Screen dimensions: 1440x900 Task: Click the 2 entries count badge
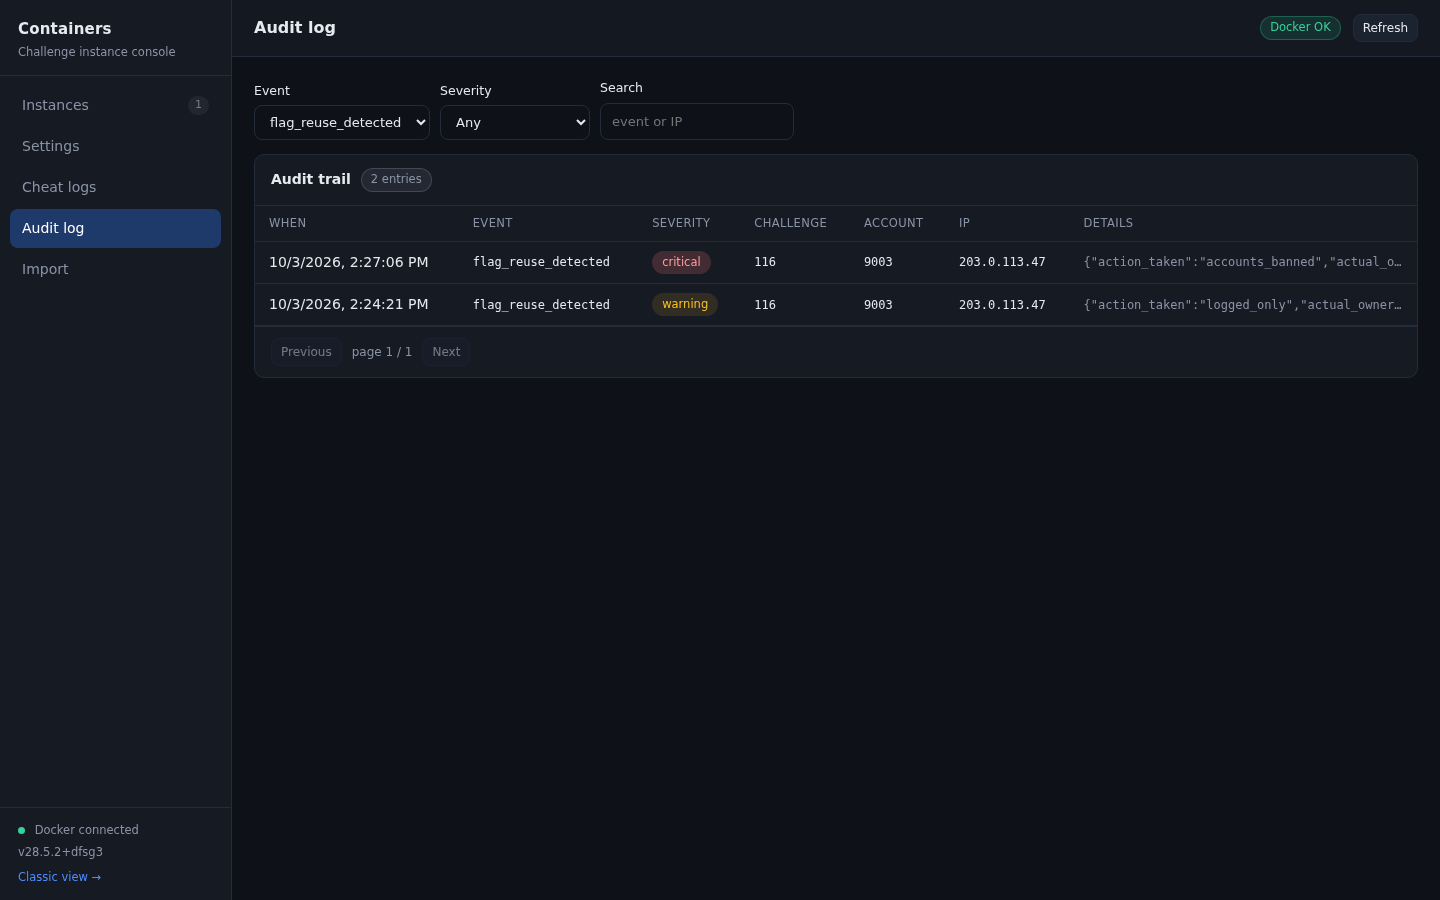click(396, 180)
